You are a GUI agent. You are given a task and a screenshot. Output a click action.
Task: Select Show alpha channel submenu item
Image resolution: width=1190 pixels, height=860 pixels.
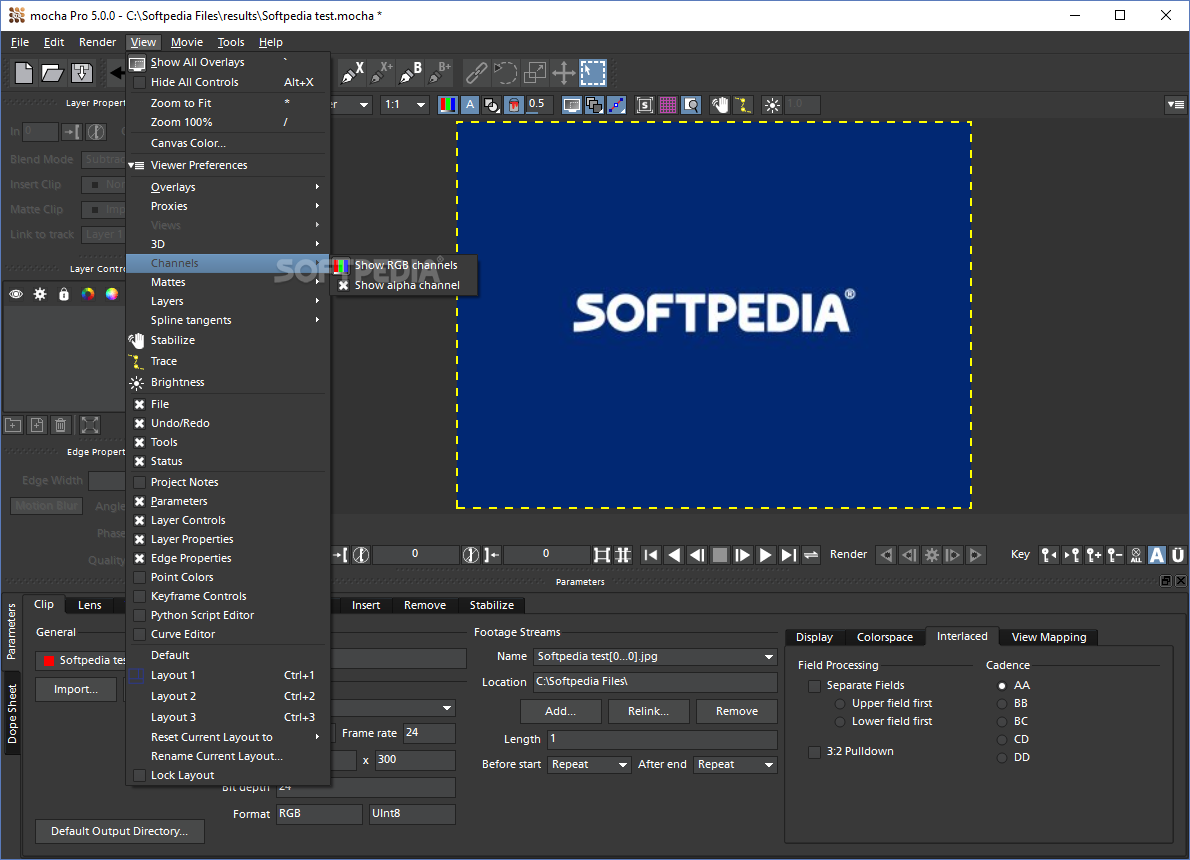404,285
